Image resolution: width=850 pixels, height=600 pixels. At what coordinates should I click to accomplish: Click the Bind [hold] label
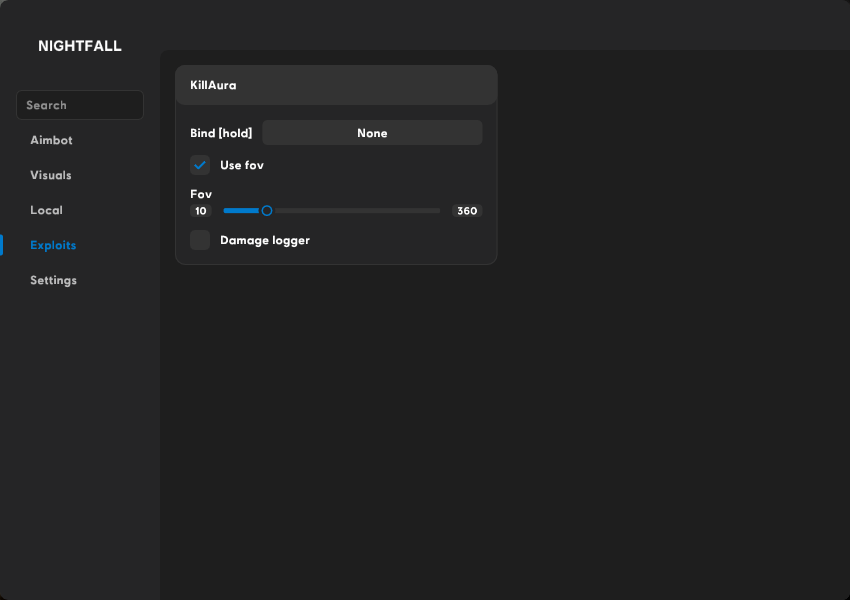click(221, 133)
